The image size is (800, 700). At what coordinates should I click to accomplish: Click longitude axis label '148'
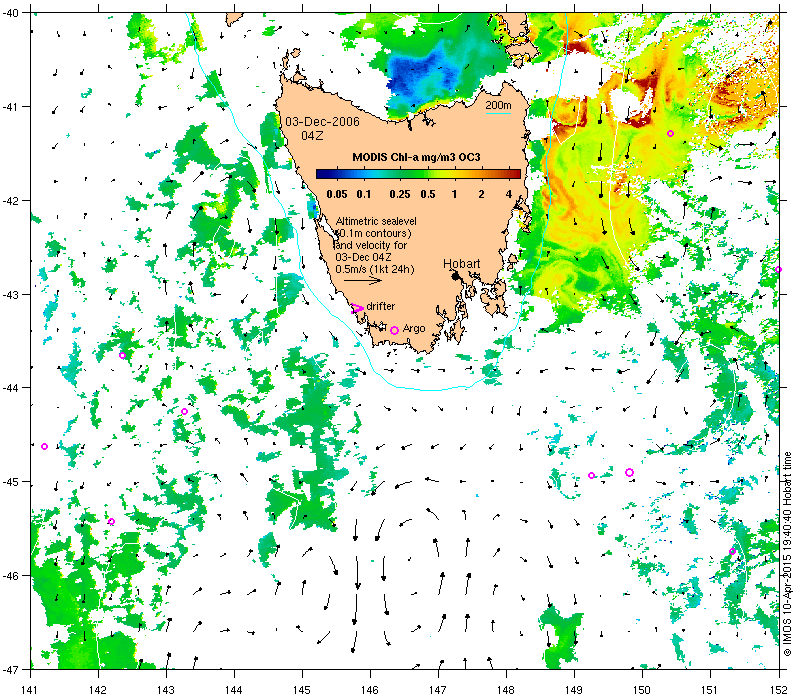(x=506, y=690)
